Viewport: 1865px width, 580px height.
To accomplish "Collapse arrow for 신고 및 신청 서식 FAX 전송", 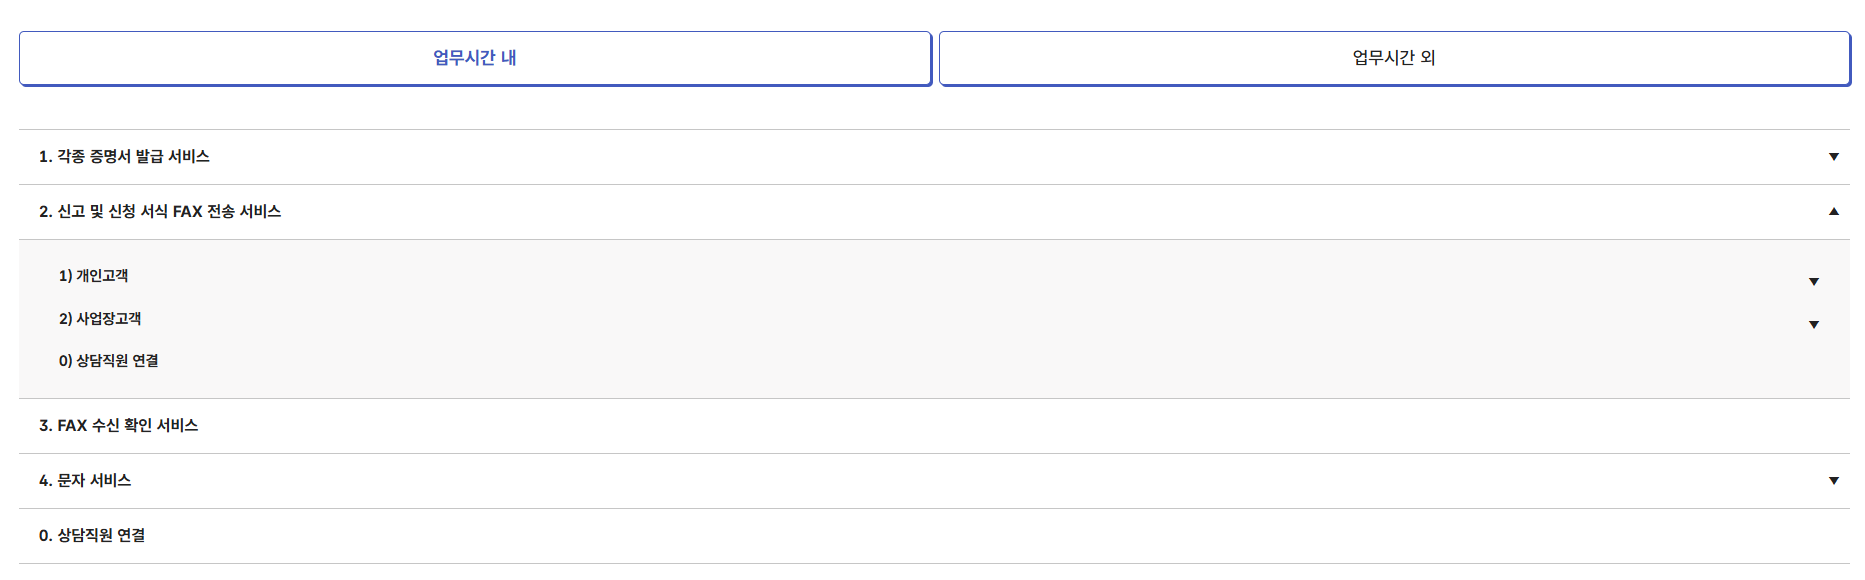I will click(1834, 212).
